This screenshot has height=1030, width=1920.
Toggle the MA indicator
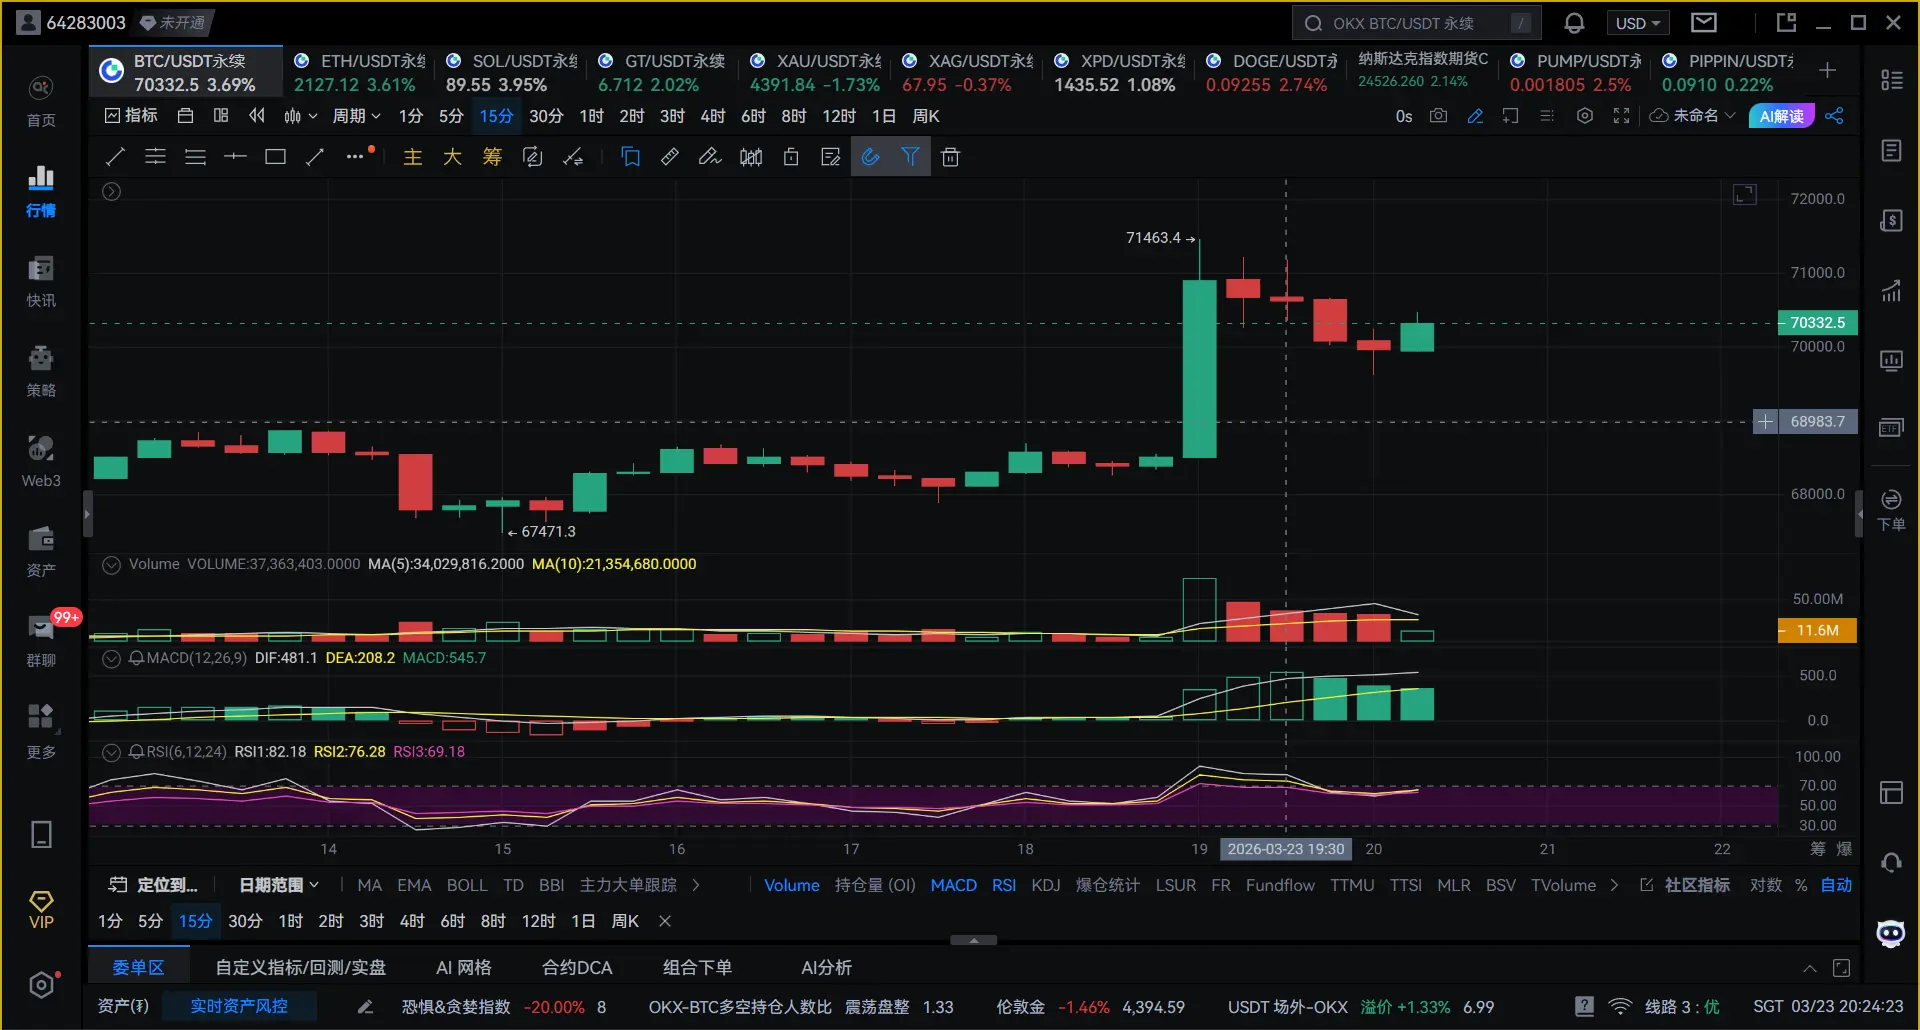click(x=369, y=885)
